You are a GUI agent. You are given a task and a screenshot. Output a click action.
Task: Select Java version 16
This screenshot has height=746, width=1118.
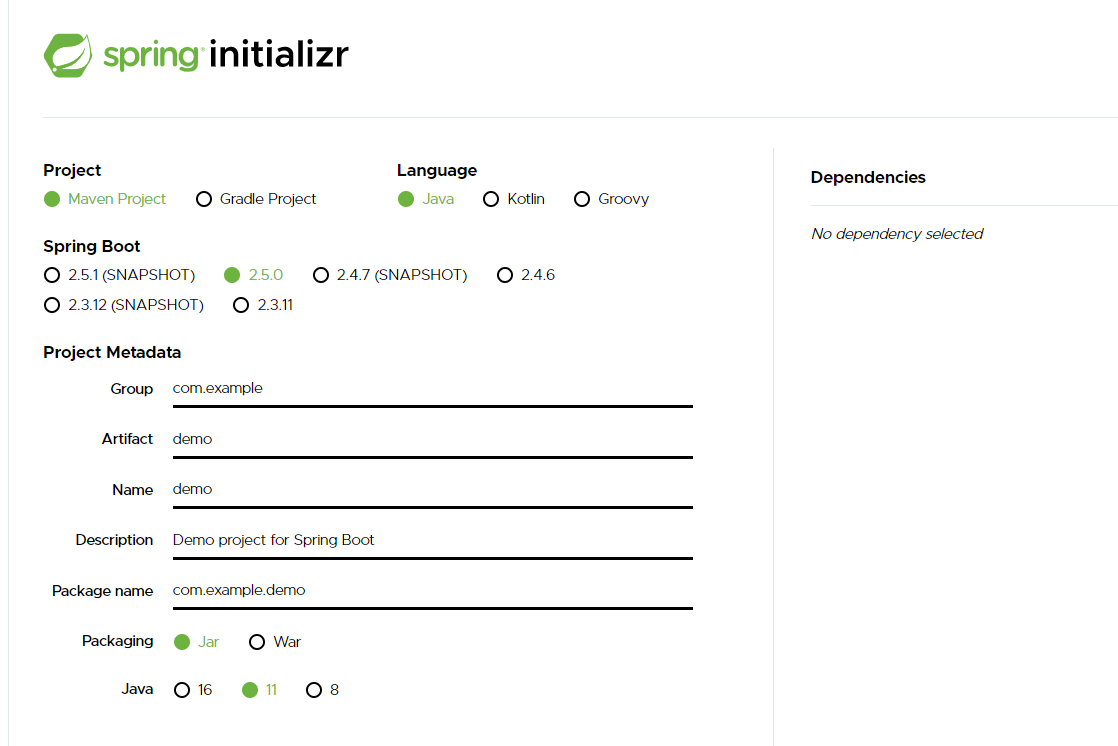(182, 690)
